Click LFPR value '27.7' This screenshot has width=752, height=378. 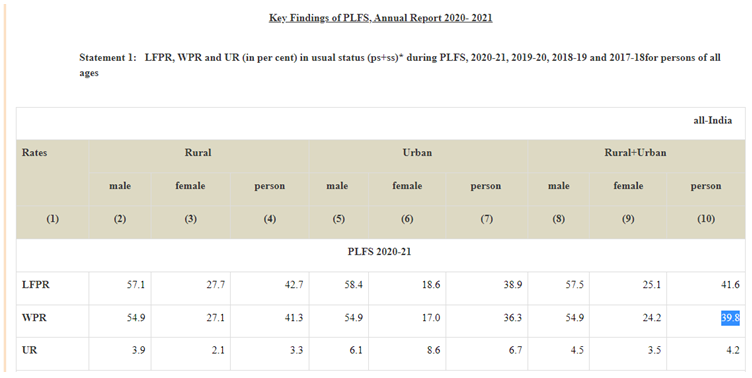215,285
